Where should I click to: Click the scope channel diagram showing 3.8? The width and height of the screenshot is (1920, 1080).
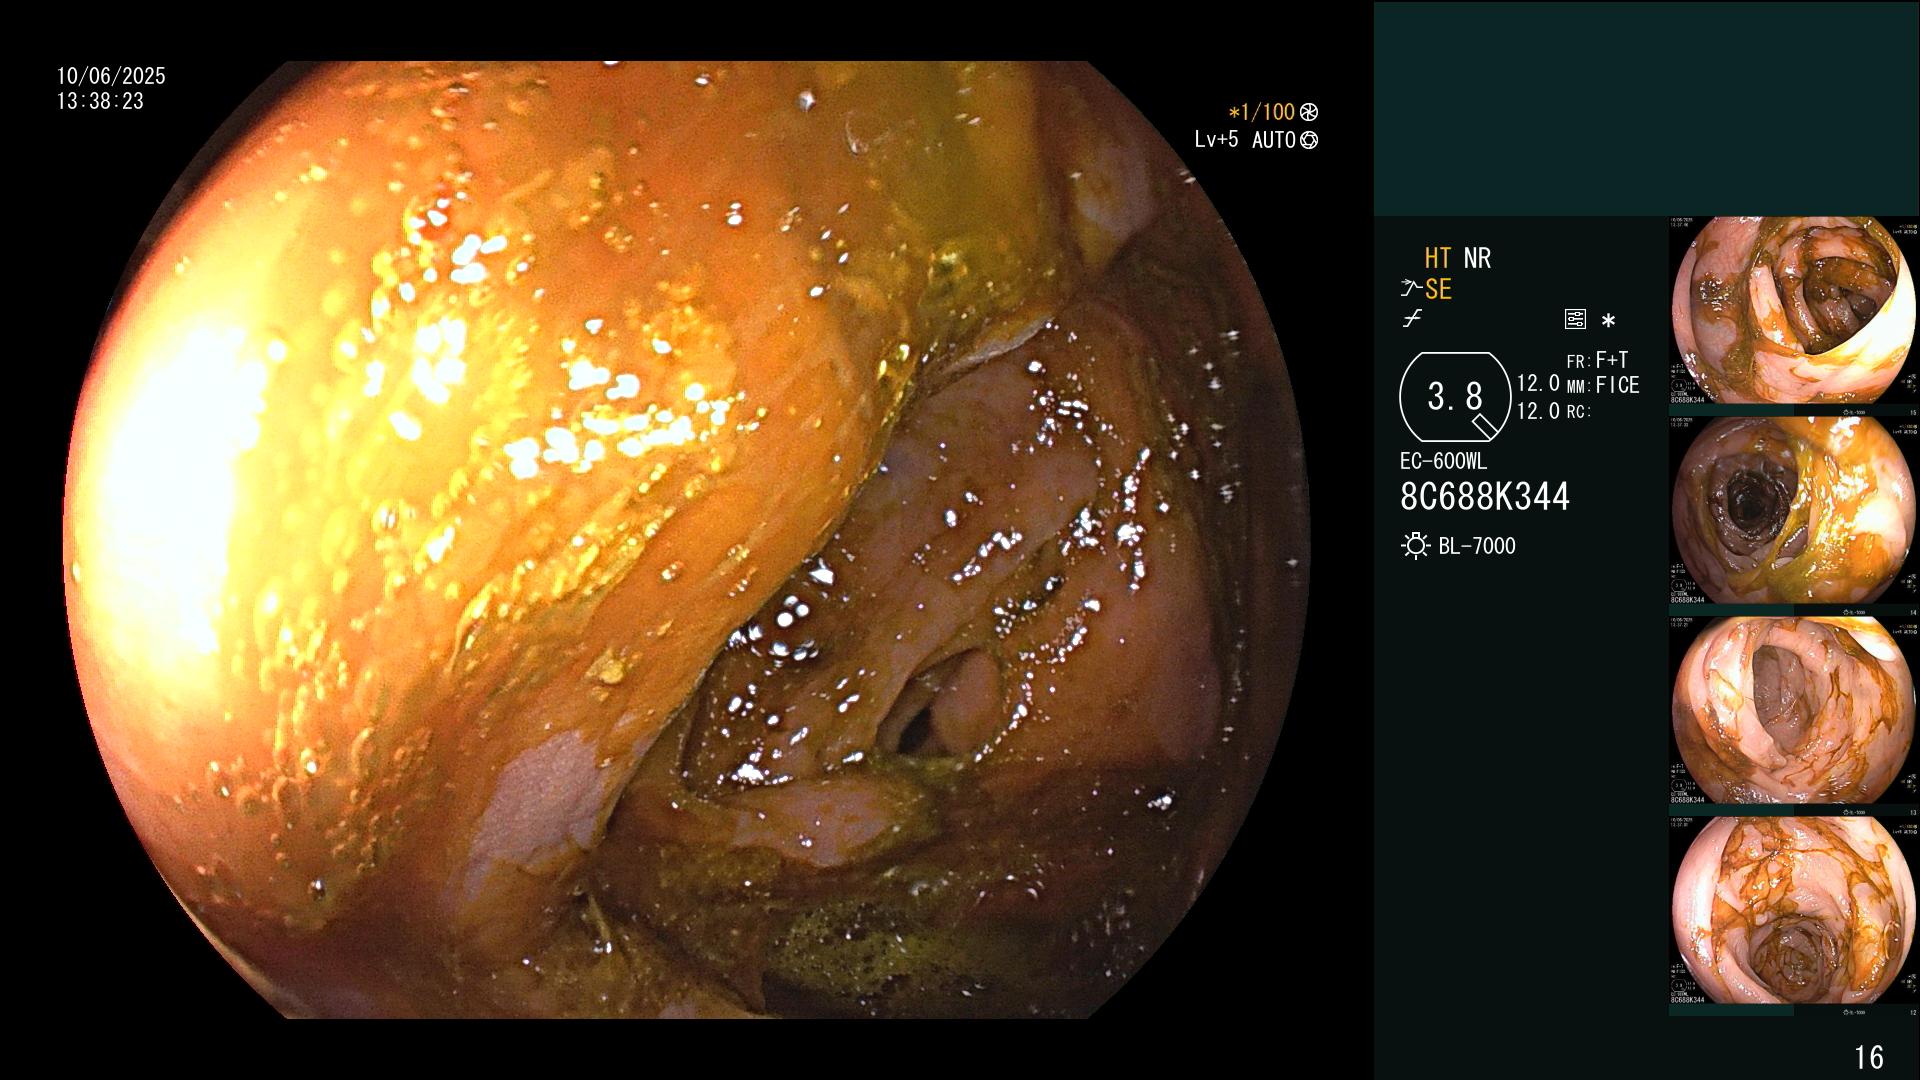pos(1455,397)
